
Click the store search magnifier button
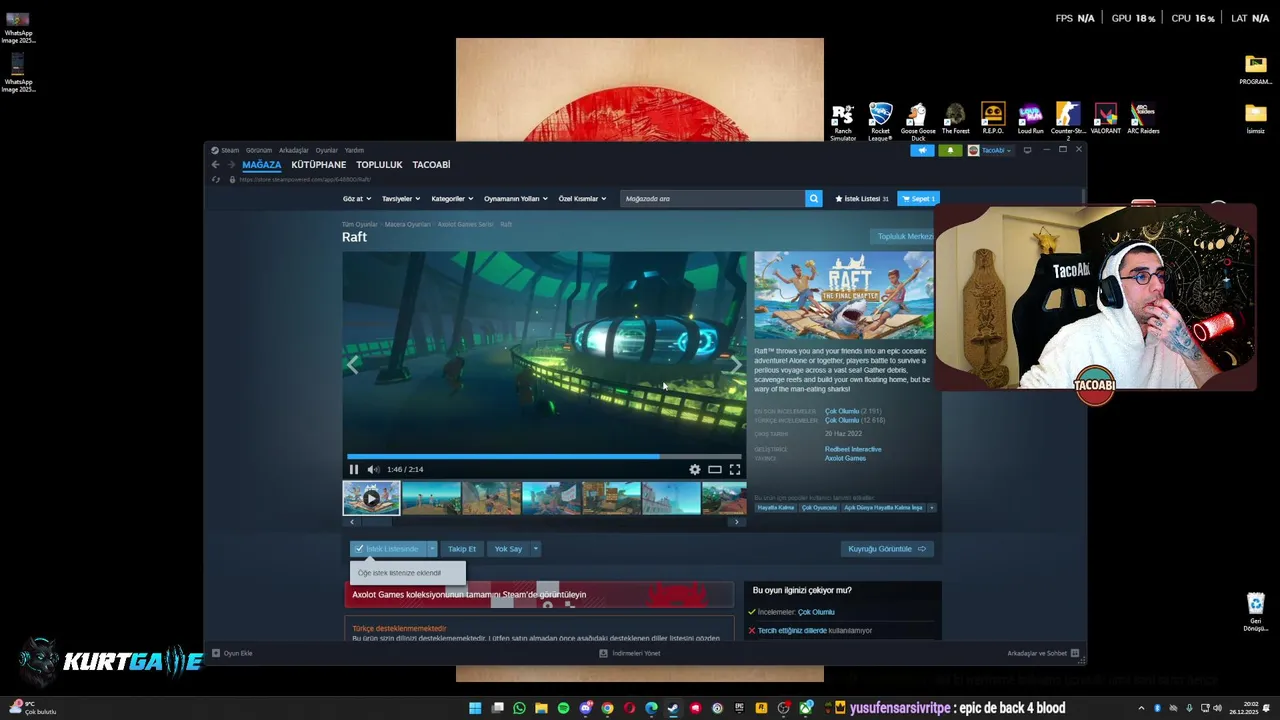[x=813, y=198]
